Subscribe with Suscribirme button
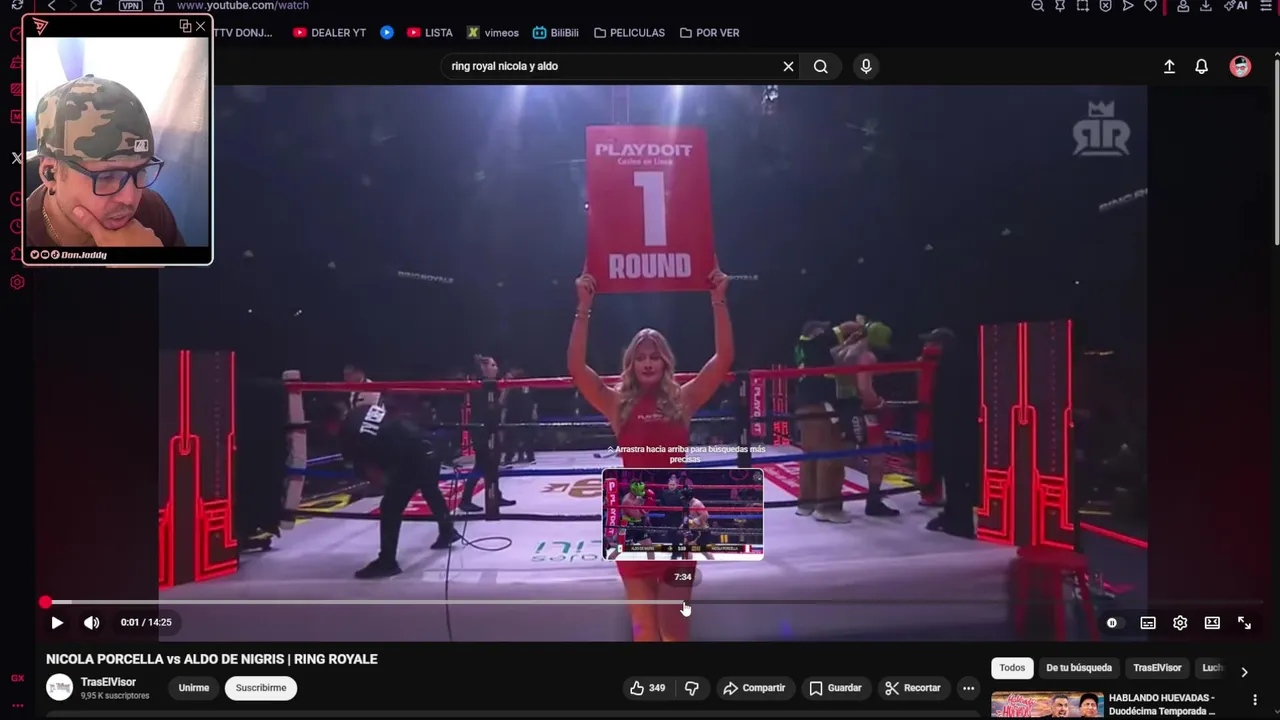 (x=261, y=688)
